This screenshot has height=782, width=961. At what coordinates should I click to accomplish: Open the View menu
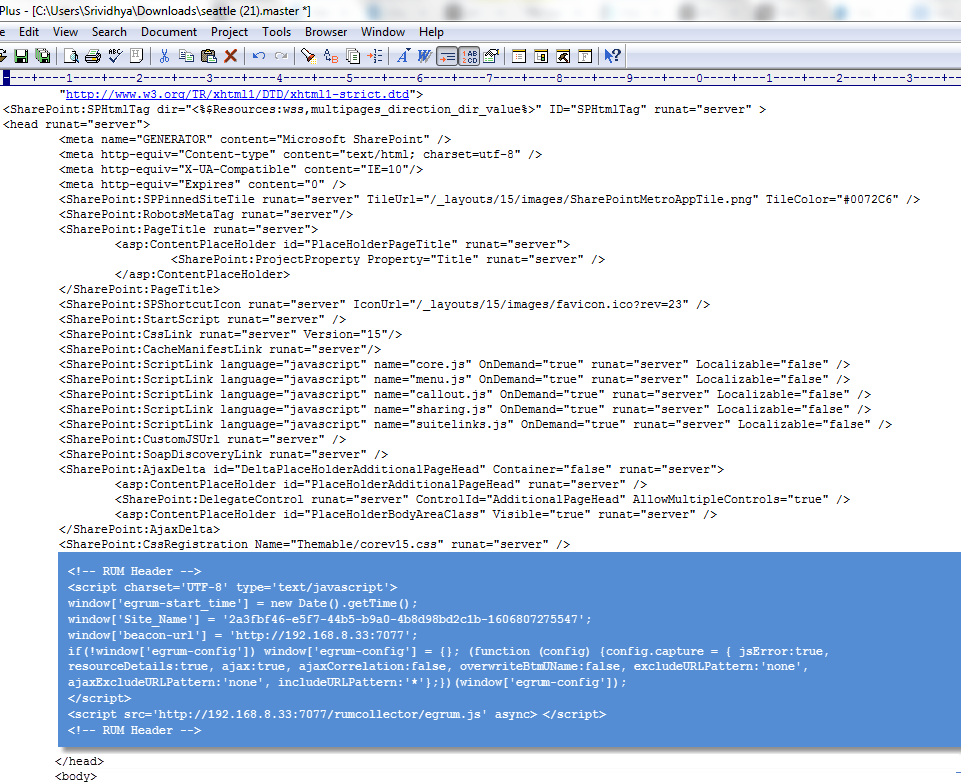[x=65, y=32]
